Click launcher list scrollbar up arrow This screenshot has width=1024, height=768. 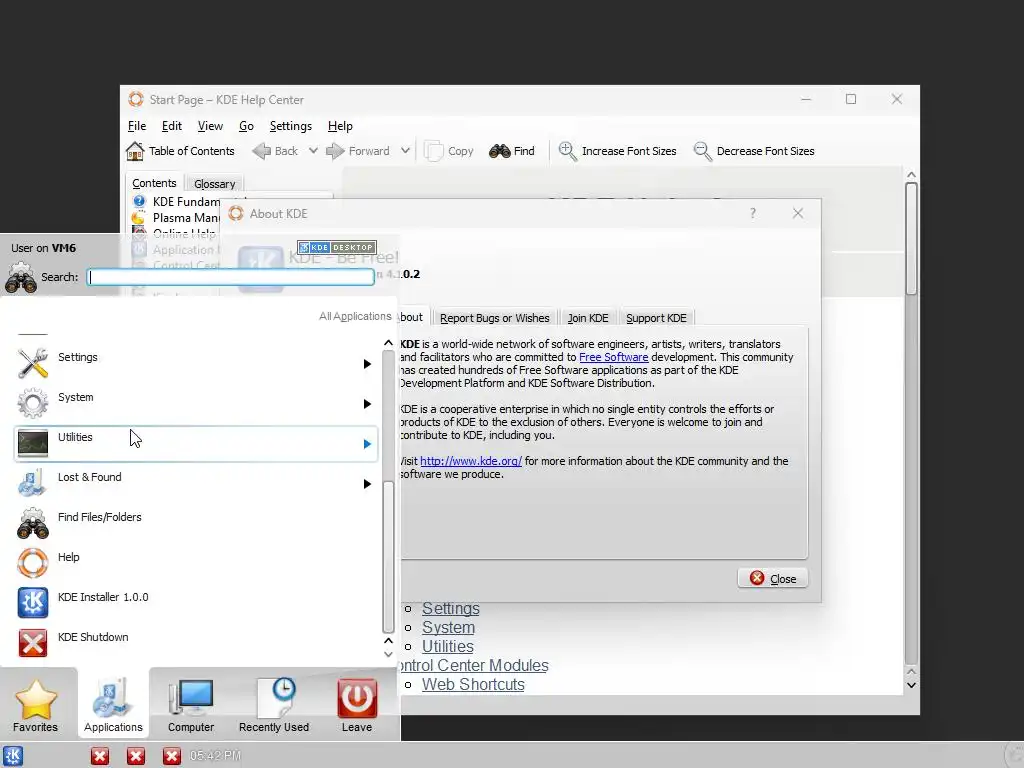click(389, 343)
